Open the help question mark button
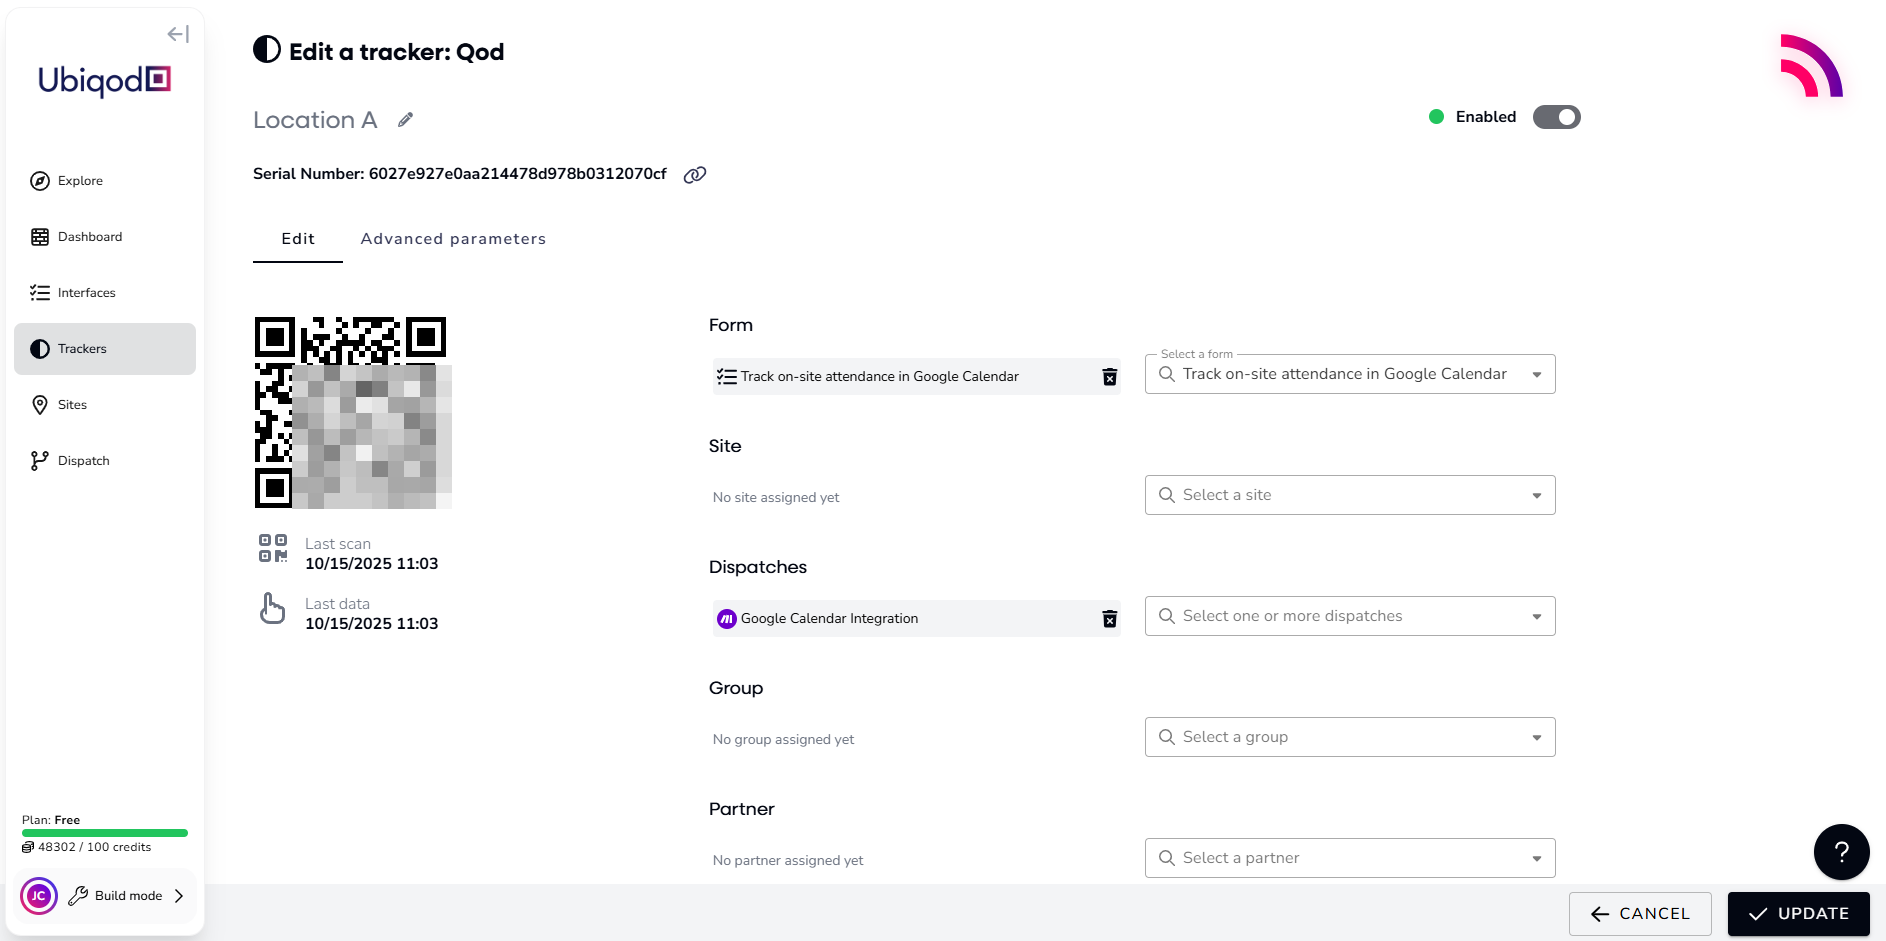Viewport: 1886px width, 941px height. 1841,852
